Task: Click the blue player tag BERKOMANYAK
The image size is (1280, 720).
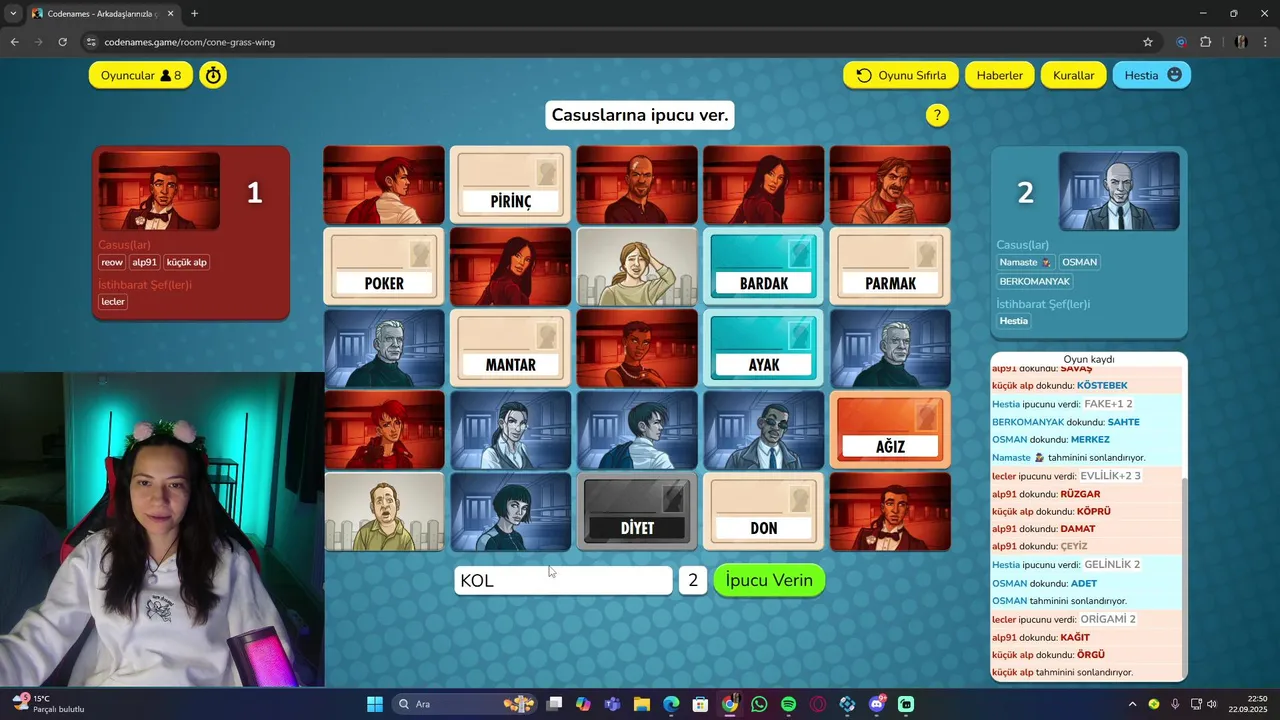Action: pos(1034,281)
